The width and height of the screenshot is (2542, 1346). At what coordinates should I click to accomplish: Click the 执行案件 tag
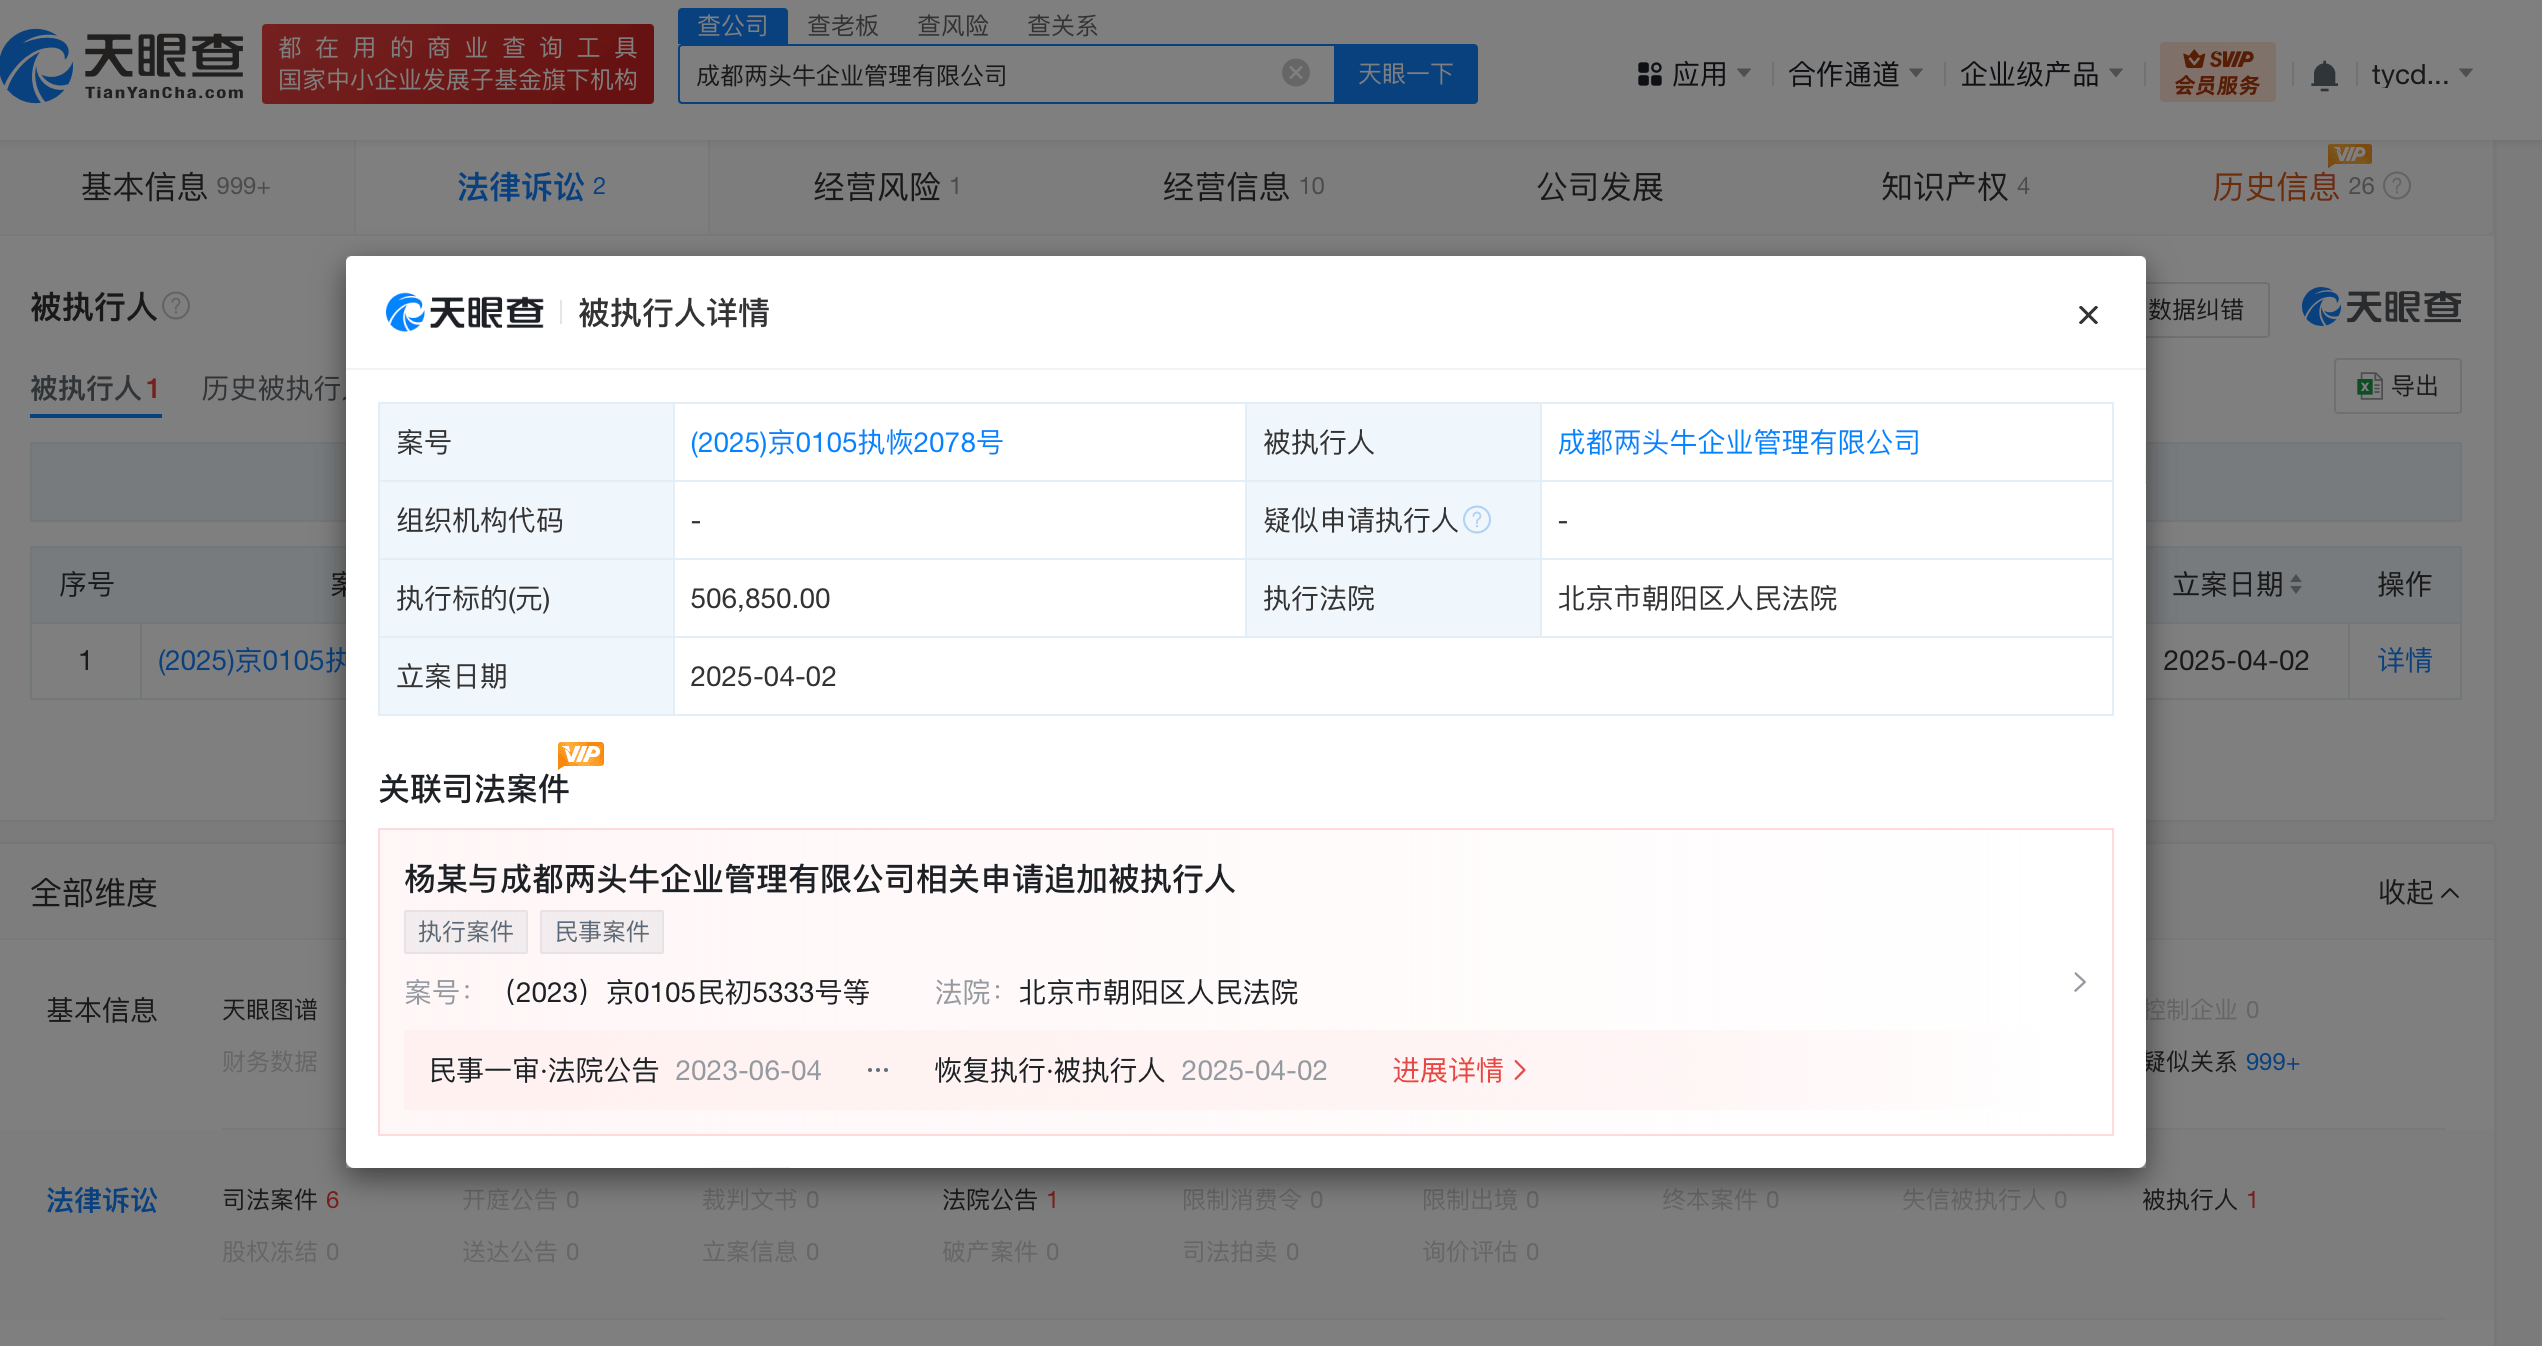point(465,931)
